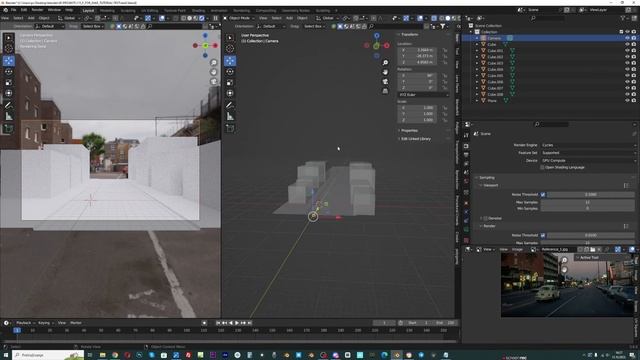
Task: Open the Object Constraints properties tab icon
Action: pyautogui.click(x=466, y=221)
